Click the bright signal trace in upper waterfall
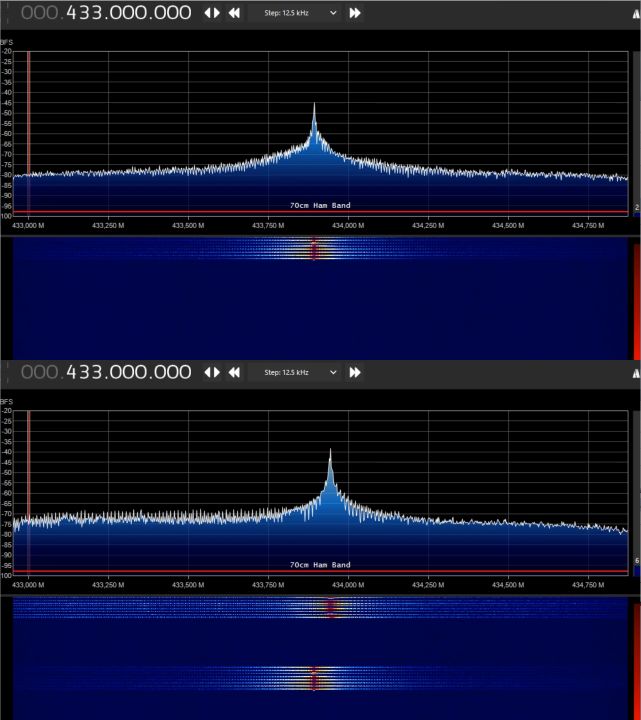Viewport: 641px width, 720px height. (314, 248)
